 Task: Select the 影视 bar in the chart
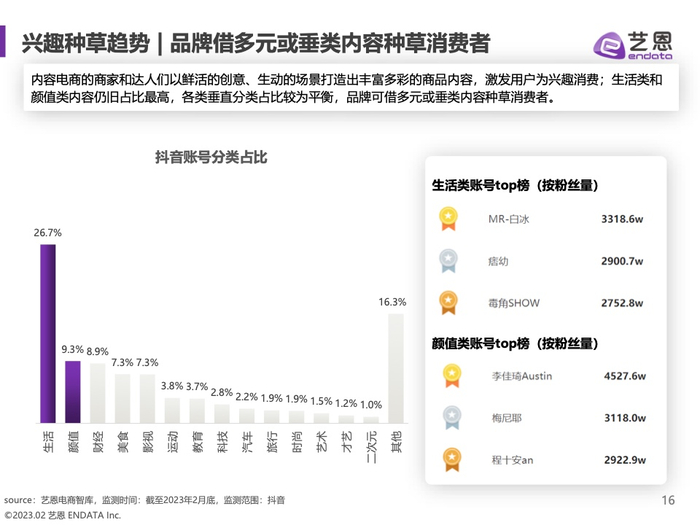click(x=147, y=399)
